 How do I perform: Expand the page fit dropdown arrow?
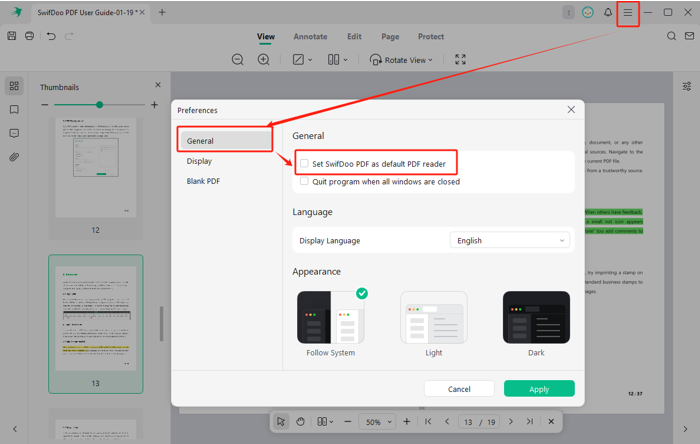[310, 60]
